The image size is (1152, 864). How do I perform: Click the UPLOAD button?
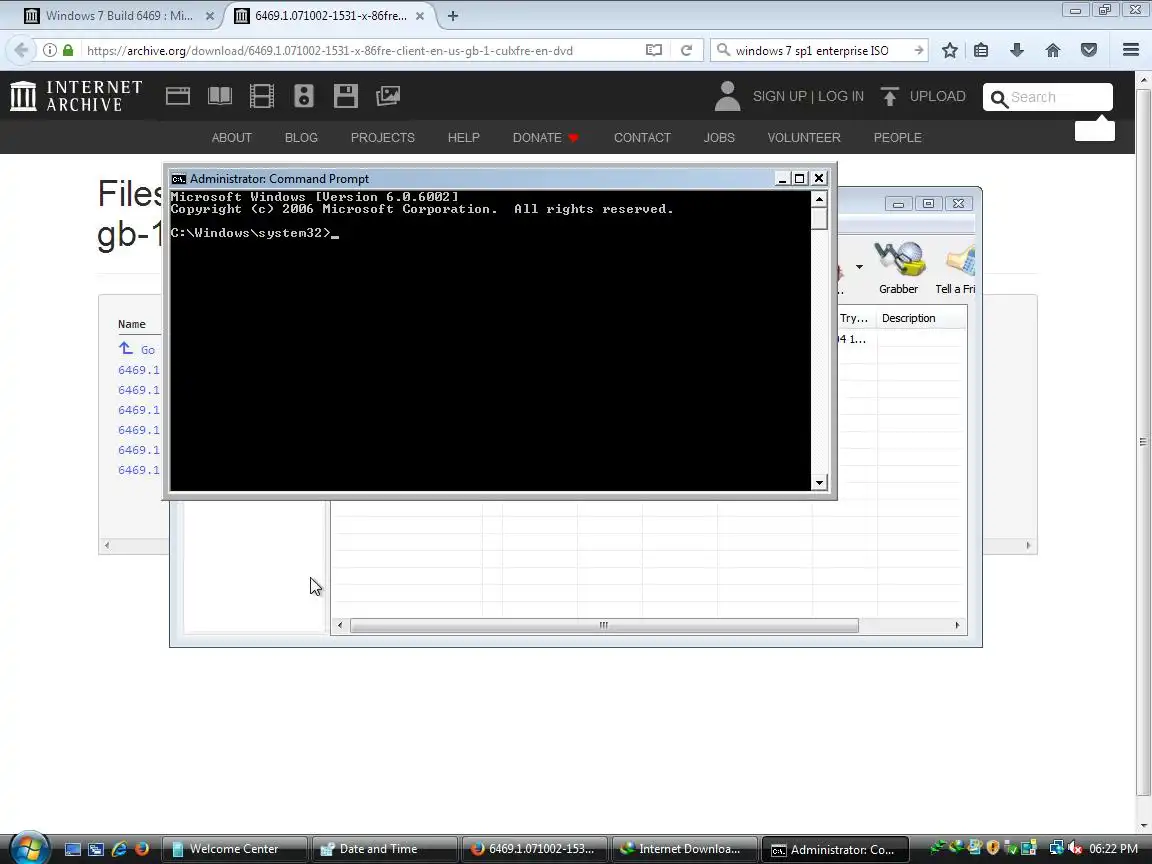pos(923,96)
